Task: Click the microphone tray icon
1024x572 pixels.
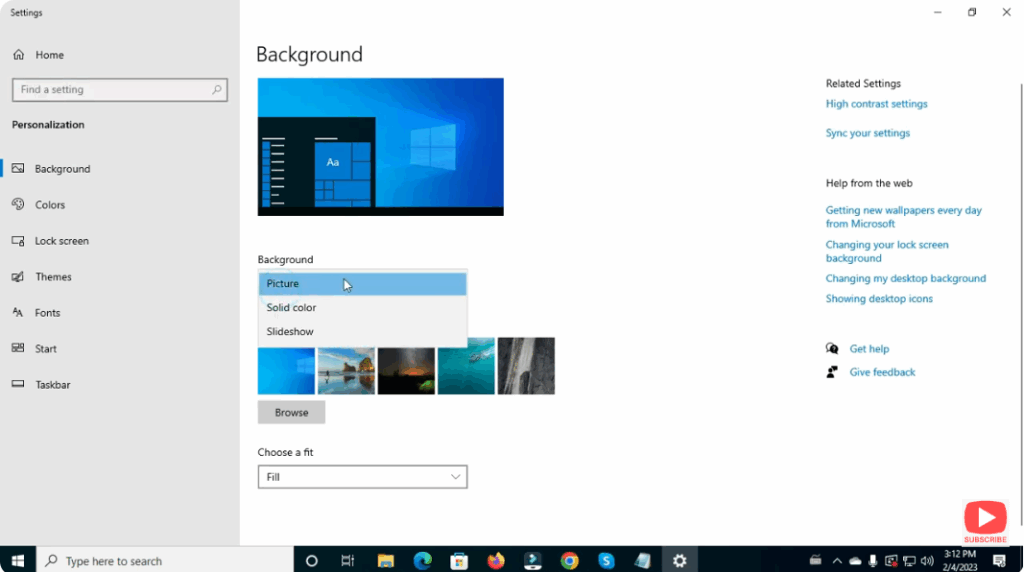Action: [x=873, y=560]
